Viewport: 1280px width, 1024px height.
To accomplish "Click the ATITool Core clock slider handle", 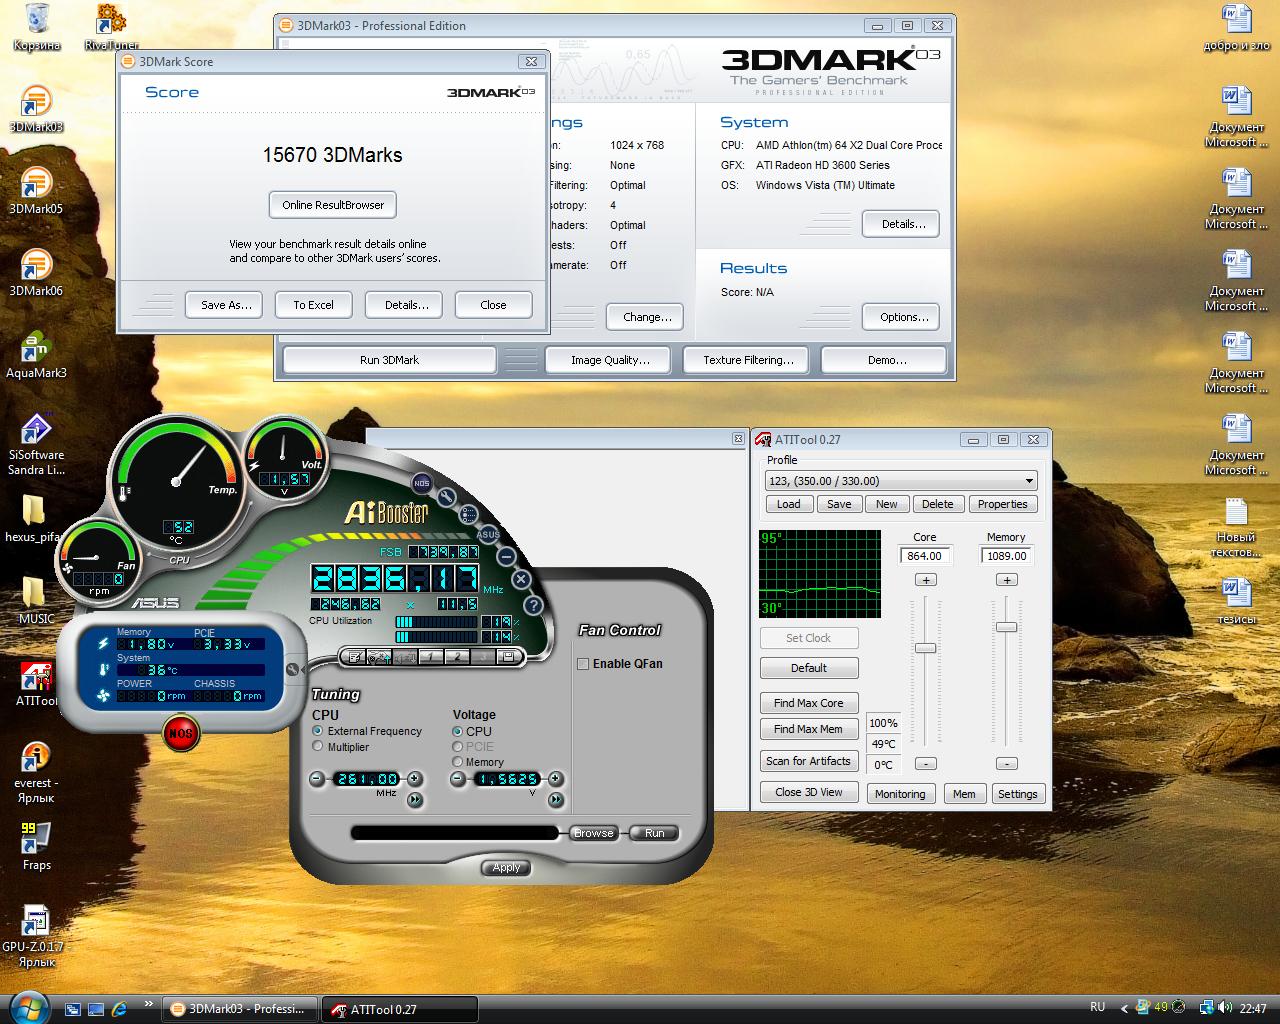I will 926,648.
